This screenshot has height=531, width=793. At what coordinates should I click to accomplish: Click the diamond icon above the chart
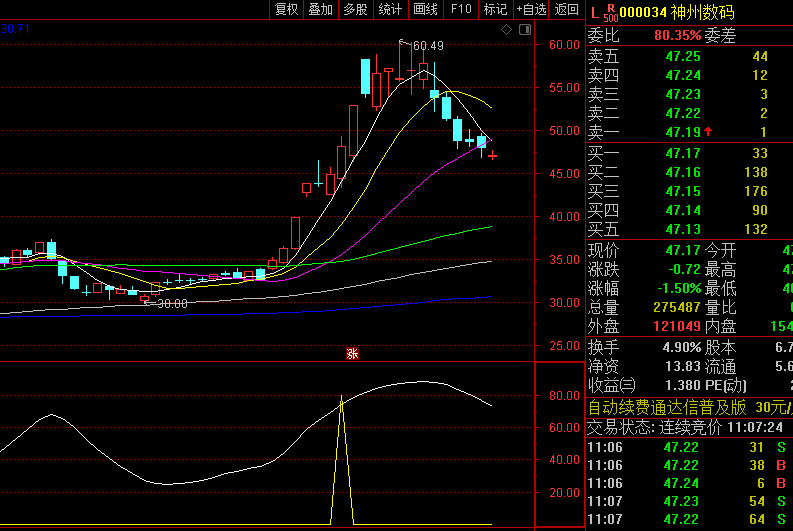pos(507,30)
